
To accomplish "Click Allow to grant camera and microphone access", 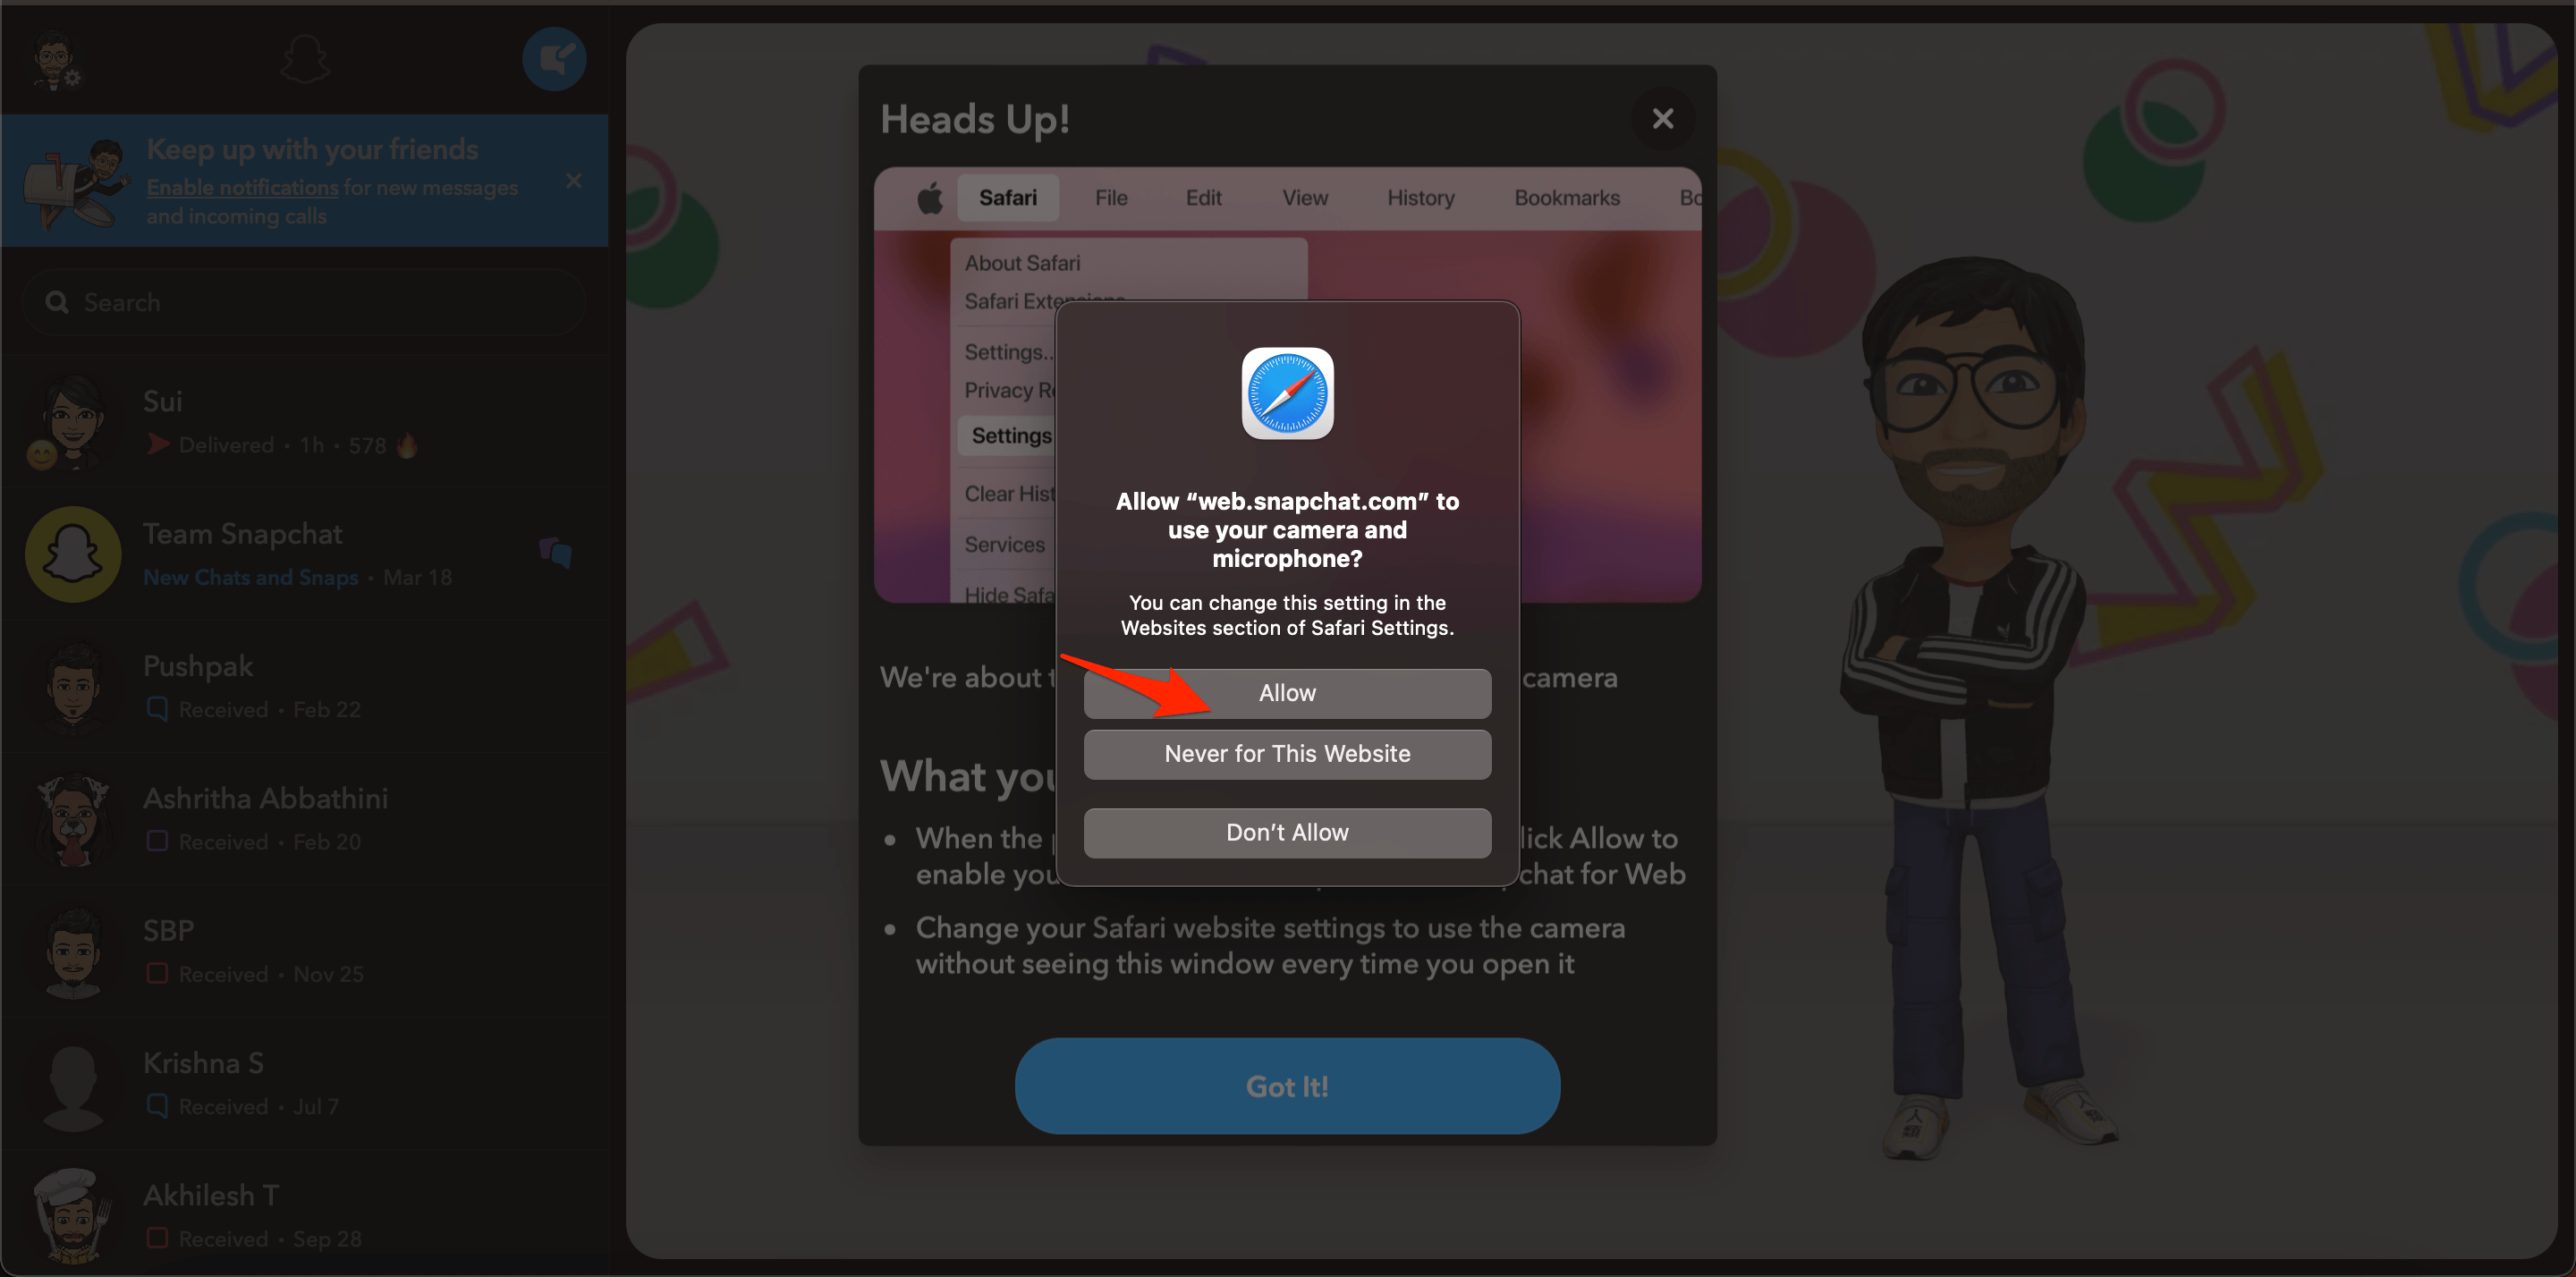I will (1286, 692).
